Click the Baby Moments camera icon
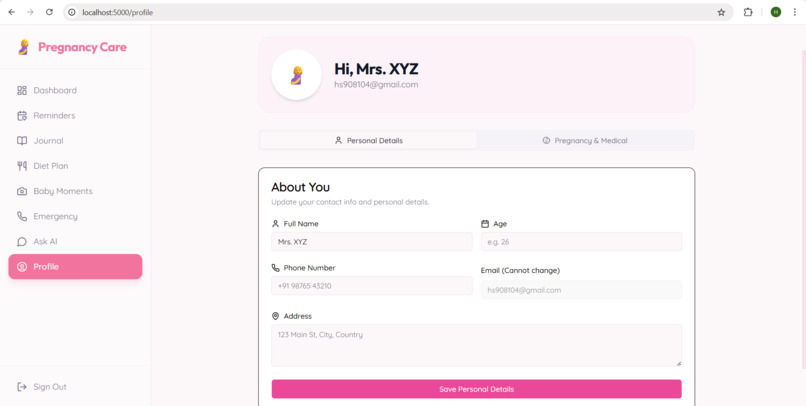This screenshot has height=406, width=806. point(22,191)
